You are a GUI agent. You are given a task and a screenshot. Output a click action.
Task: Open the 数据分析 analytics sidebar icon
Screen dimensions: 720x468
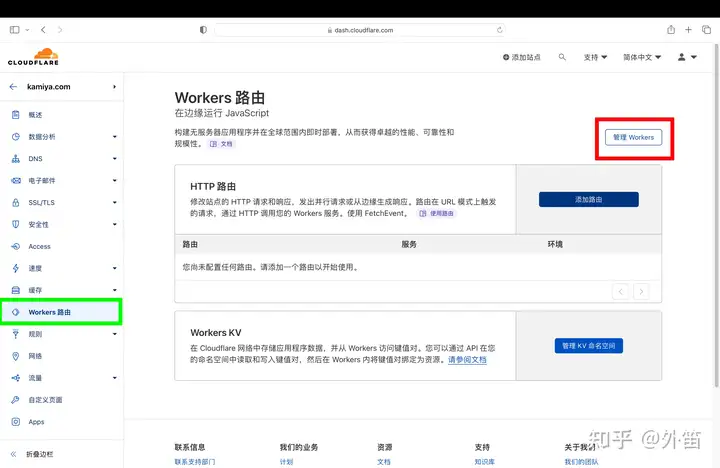click(x=16, y=137)
